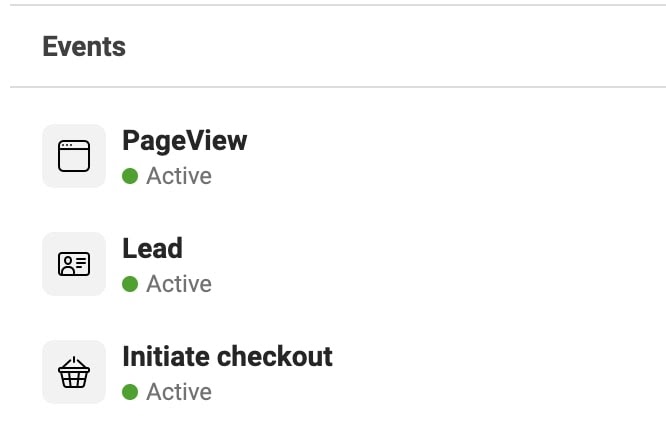Click Active status text under Initiate checkout
This screenshot has width=666, height=444.
coord(179,392)
